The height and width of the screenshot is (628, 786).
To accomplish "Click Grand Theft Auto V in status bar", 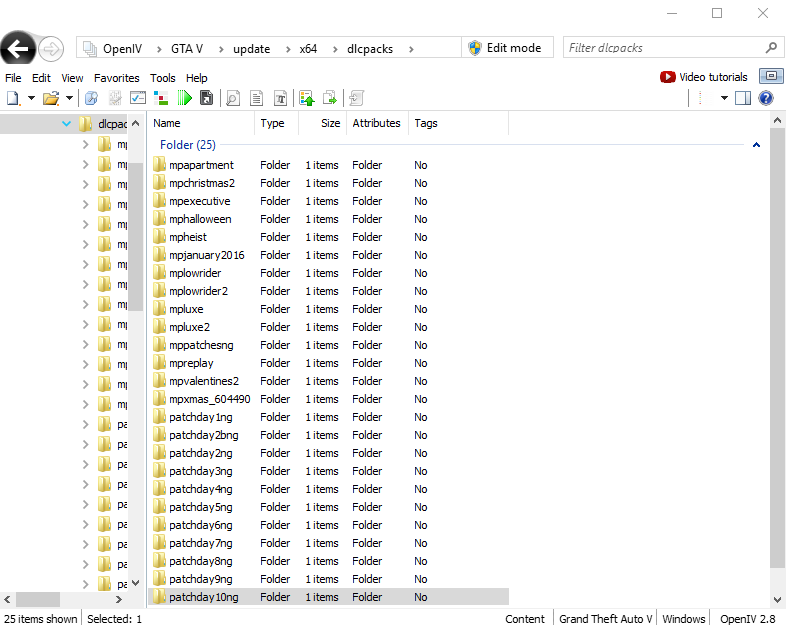I will pyautogui.click(x=606, y=619).
